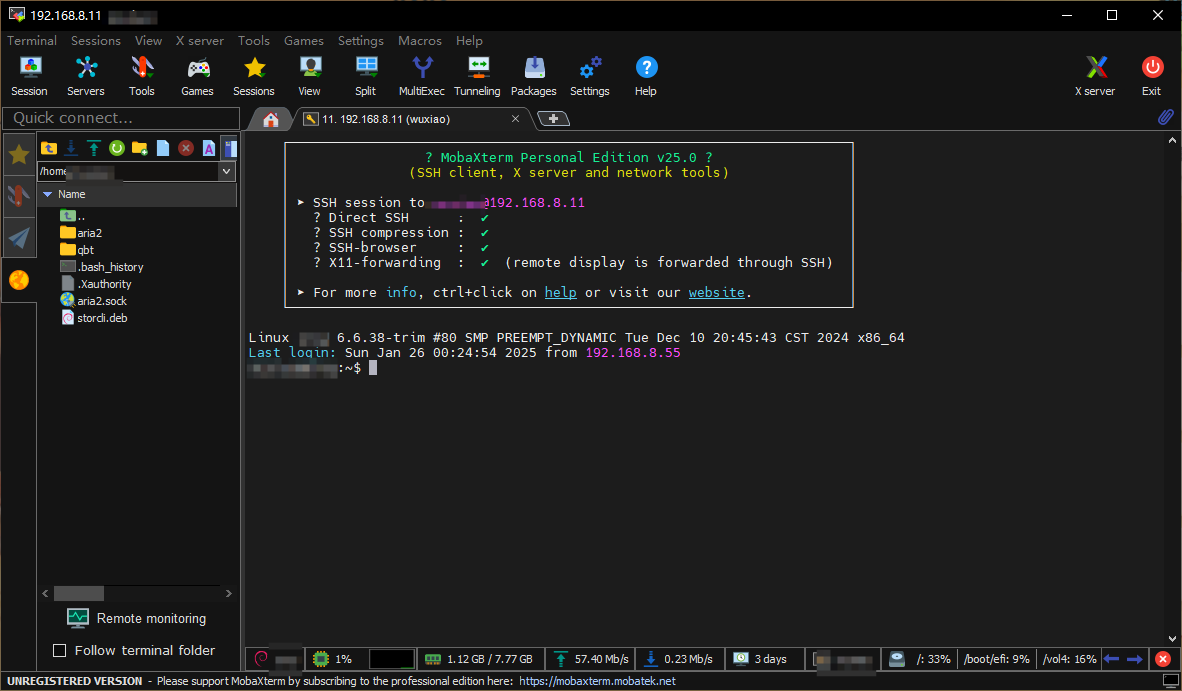Split the terminal with the Split button
Image resolution: width=1182 pixels, height=691 pixels.
tap(366, 76)
